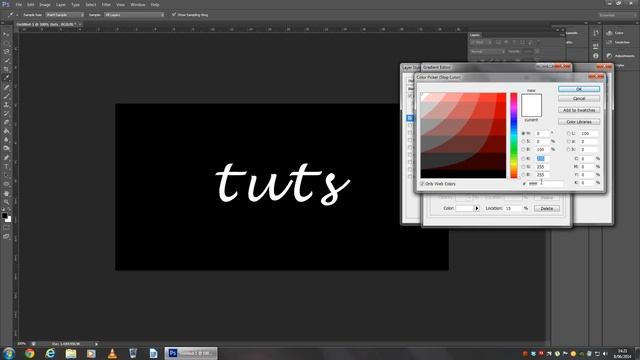Open Google Chrome from taskbar
The width and height of the screenshot is (640, 360).
(x=29, y=353)
